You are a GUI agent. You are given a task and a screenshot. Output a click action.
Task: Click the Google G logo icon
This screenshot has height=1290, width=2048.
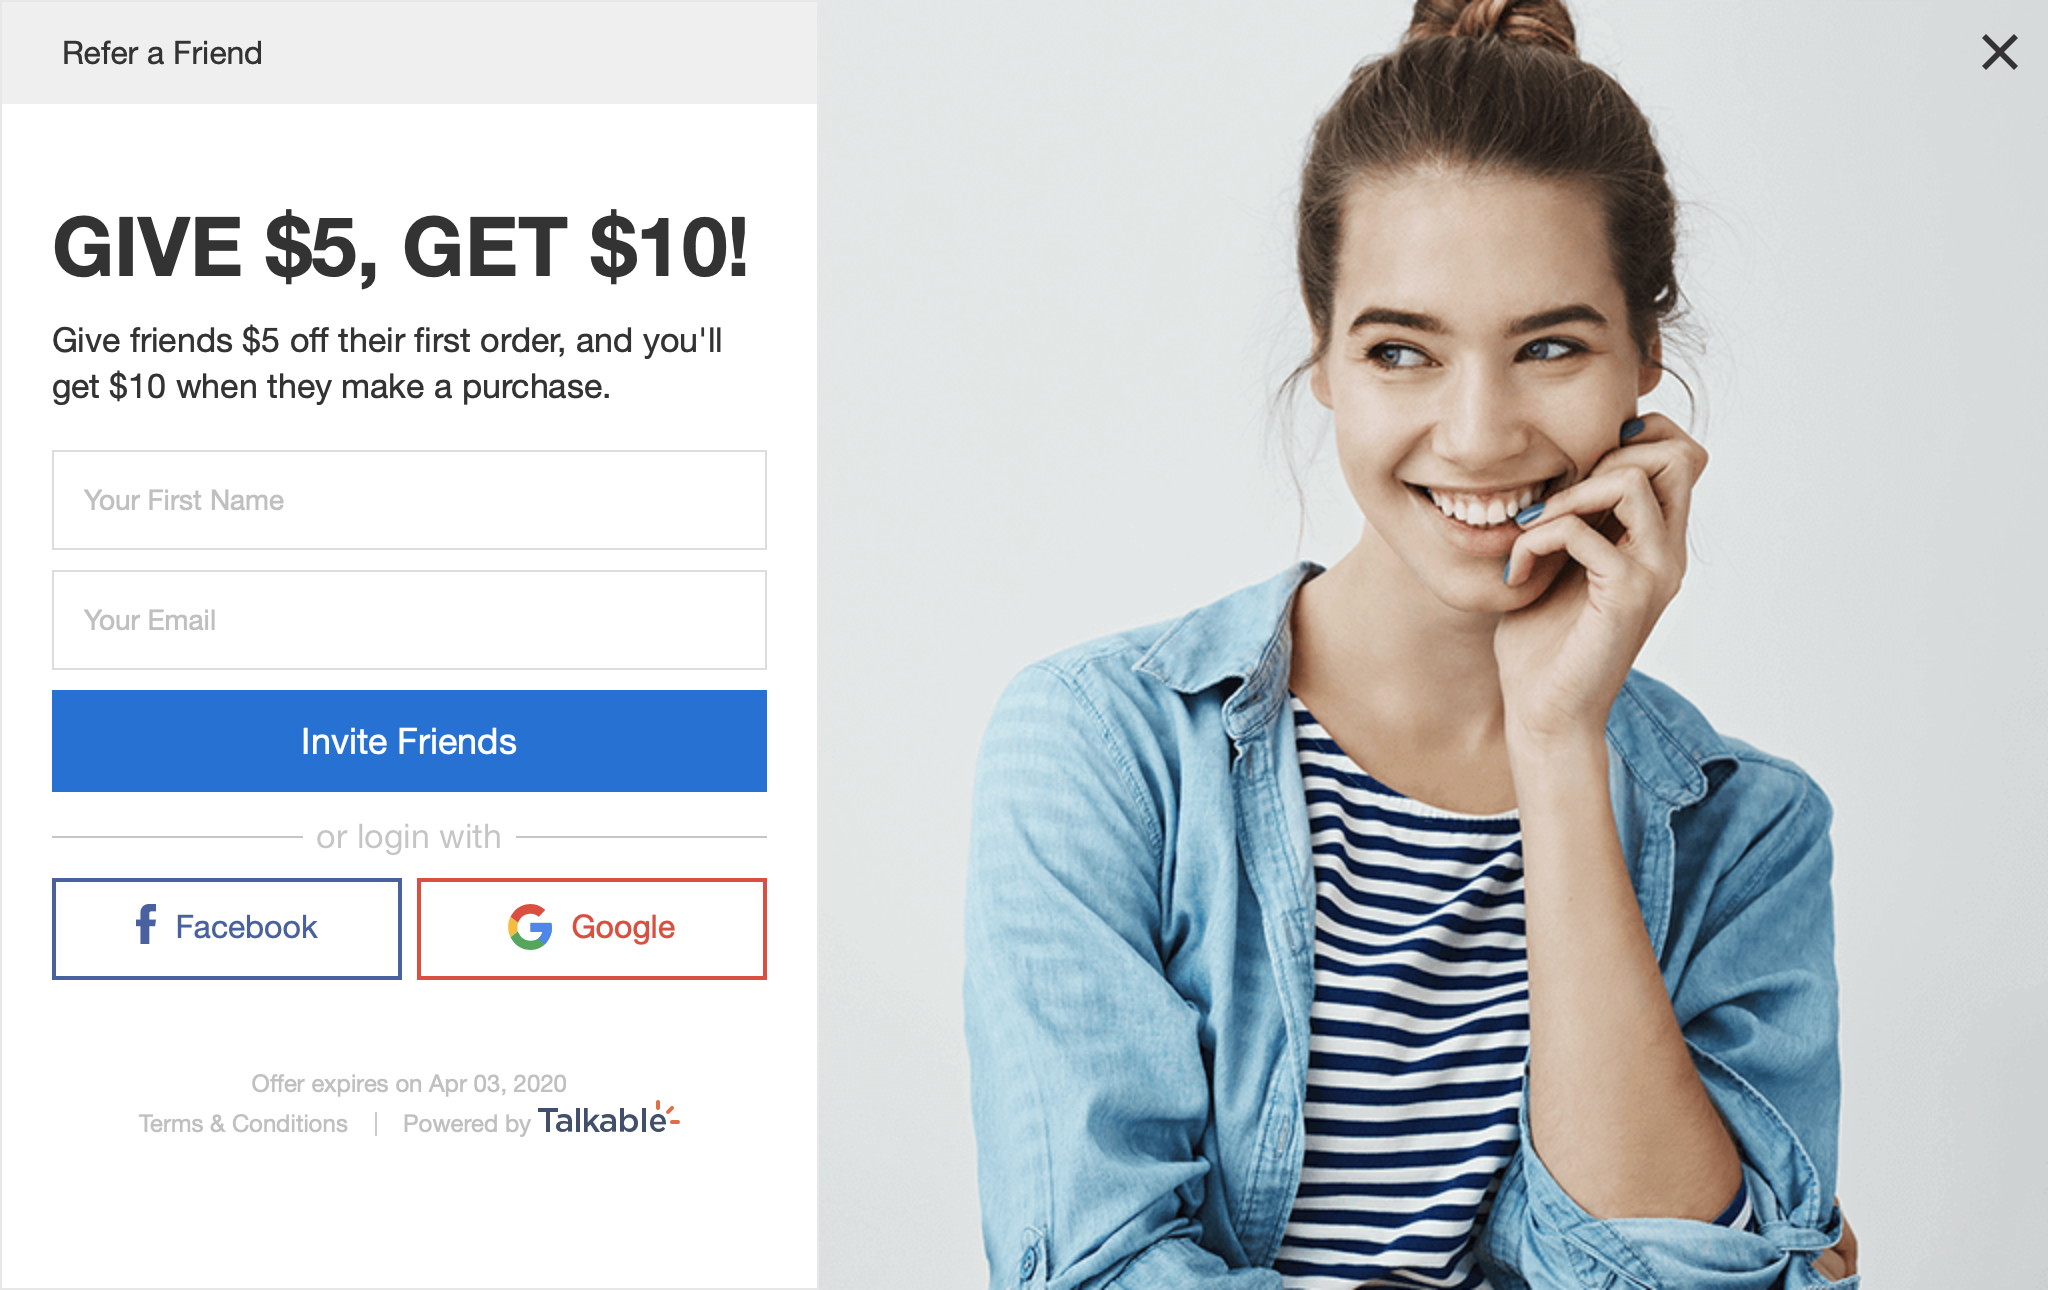[530, 927]
